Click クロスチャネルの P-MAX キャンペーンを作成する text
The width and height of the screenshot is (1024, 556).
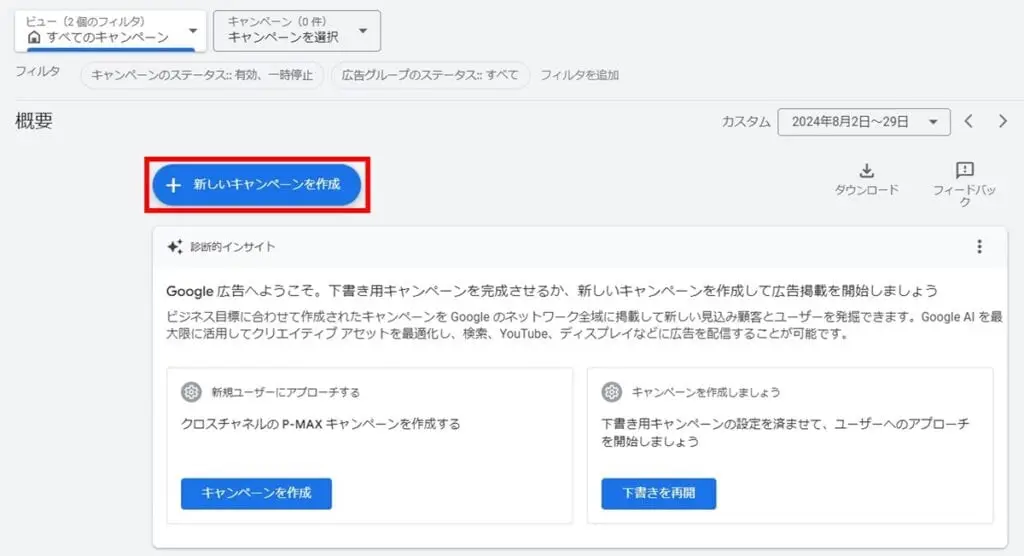coord(321,424)
